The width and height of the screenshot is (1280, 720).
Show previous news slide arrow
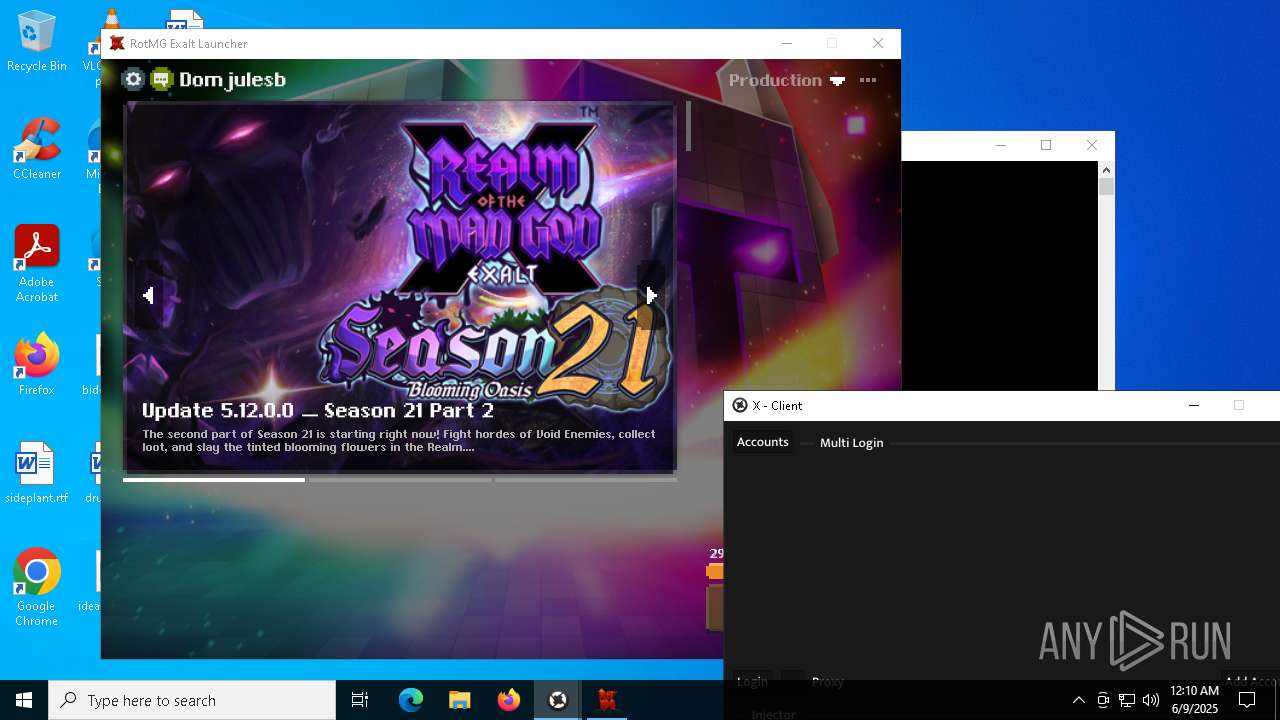(x=148, y=295)
